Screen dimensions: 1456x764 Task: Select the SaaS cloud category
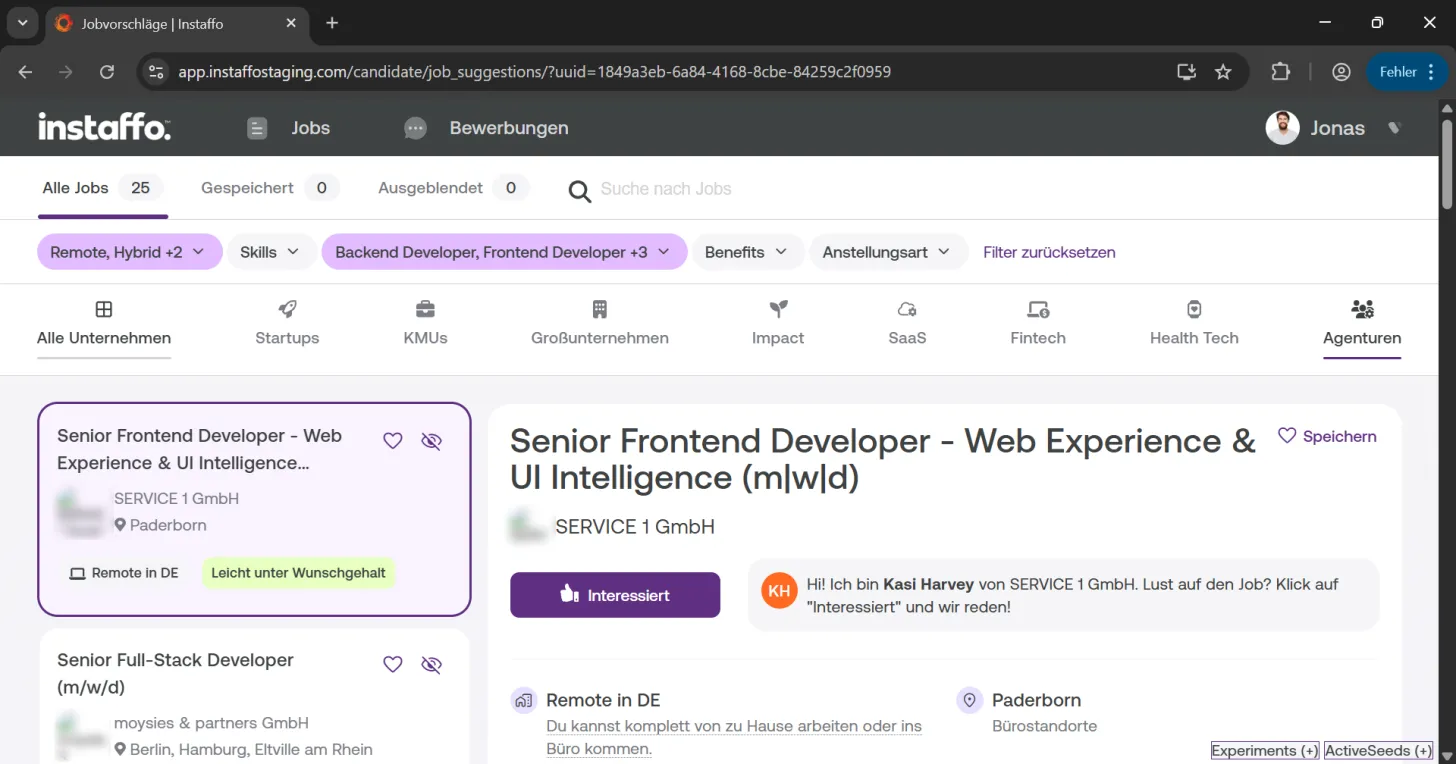pos(907,324)
